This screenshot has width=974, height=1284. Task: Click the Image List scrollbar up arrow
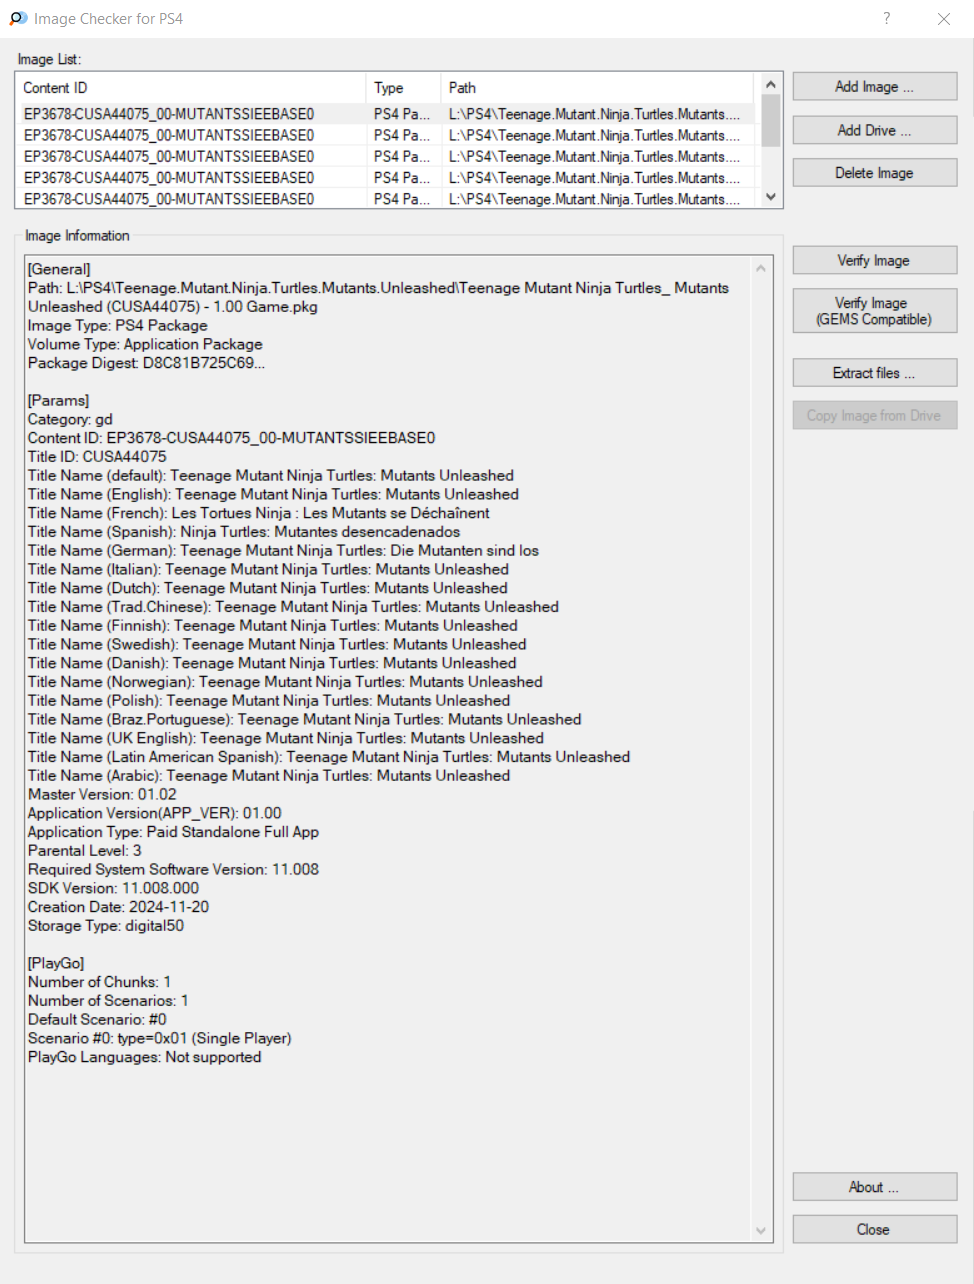coord(770,84)
